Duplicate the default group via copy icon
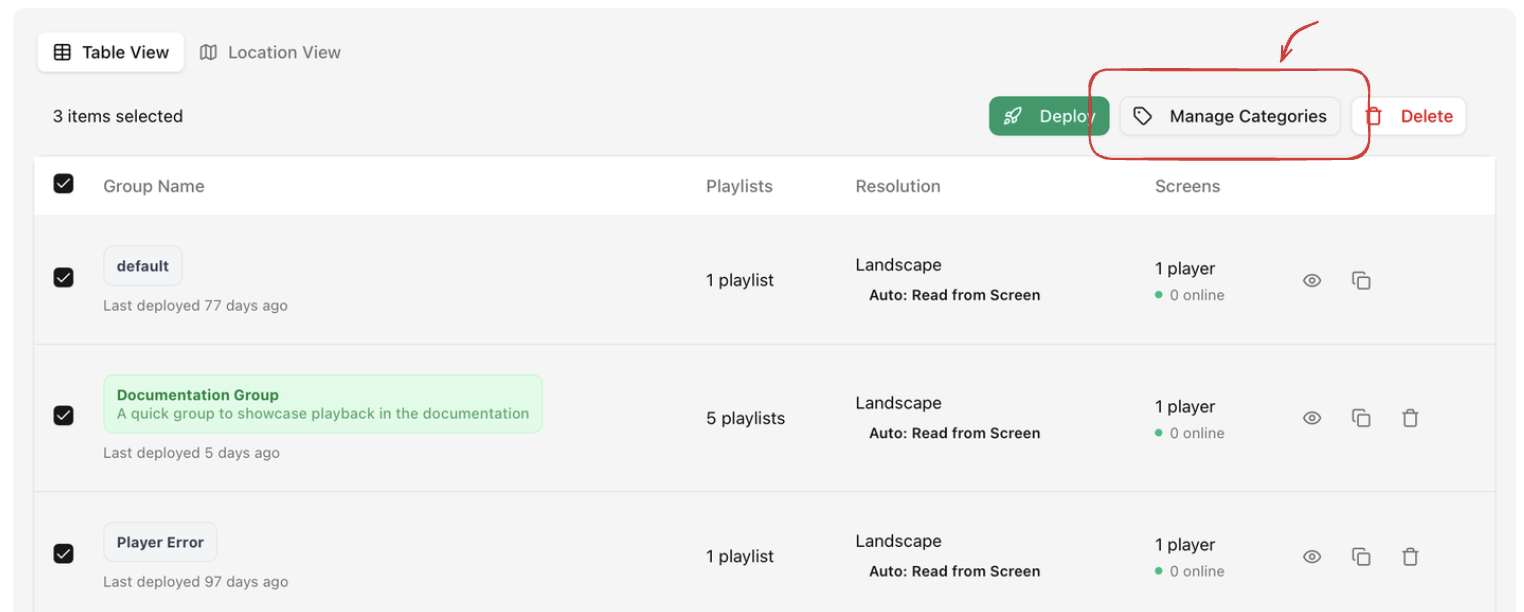 (1361, 281)
